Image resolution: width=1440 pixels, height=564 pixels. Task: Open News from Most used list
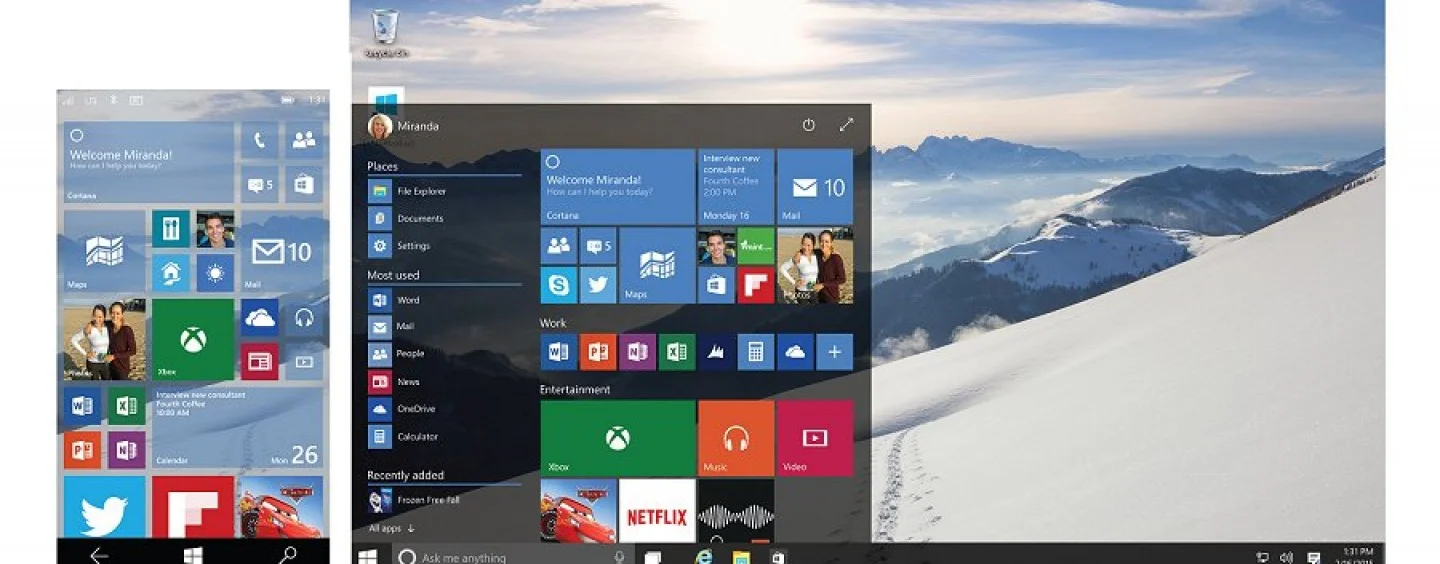coord(395,382)
